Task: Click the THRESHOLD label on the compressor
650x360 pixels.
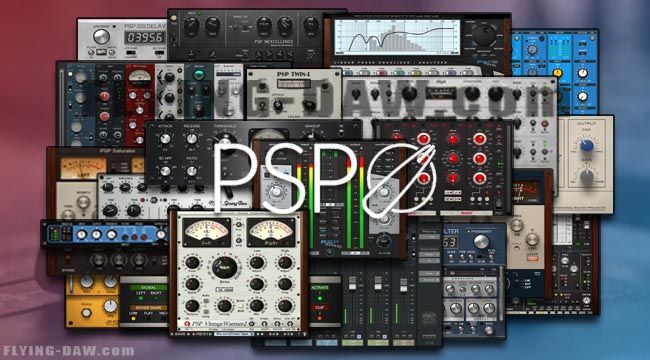Action: point(225,126)
